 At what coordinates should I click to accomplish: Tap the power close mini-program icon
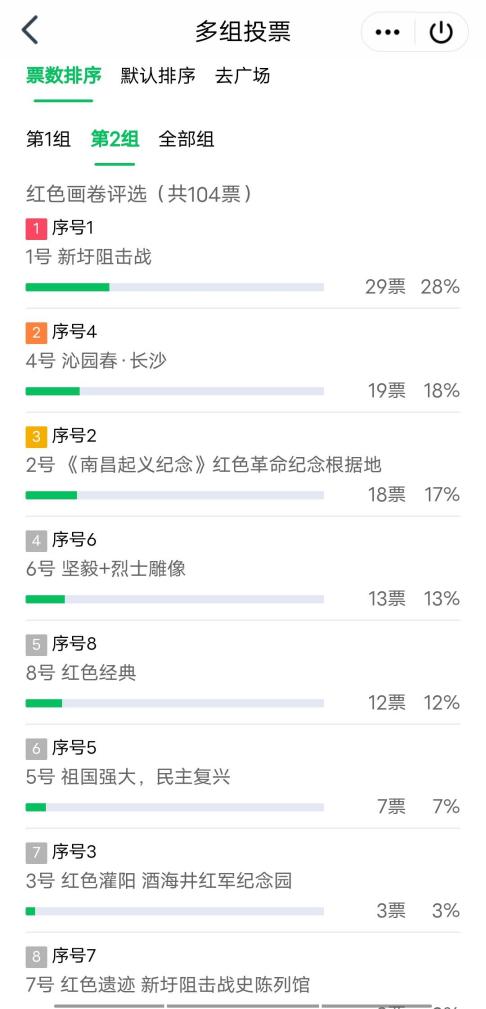(x=441, y=32)
